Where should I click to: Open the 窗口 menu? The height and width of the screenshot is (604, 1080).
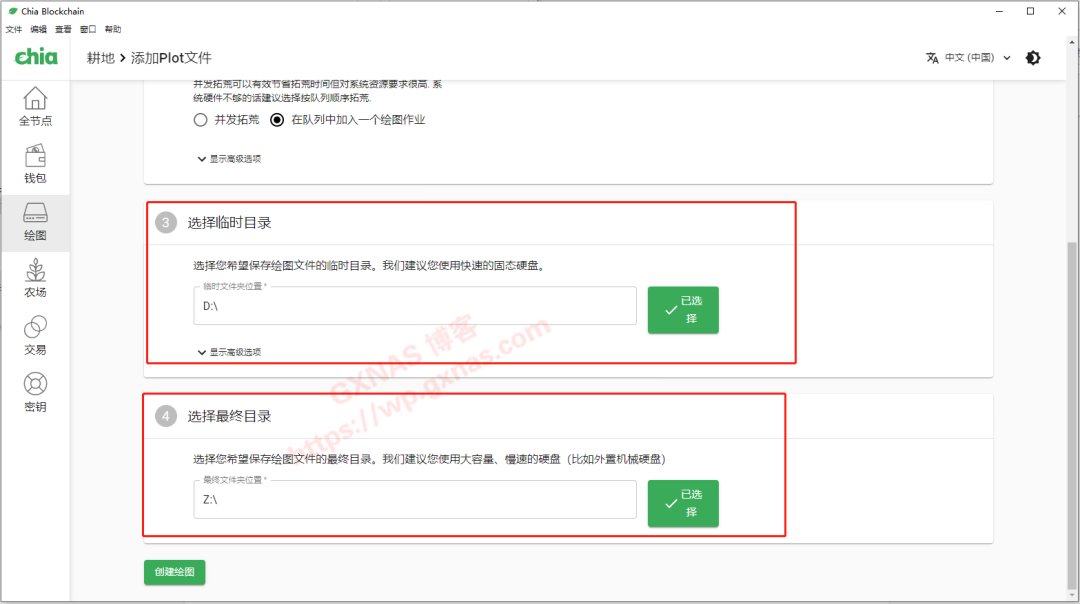pos(88,30)
